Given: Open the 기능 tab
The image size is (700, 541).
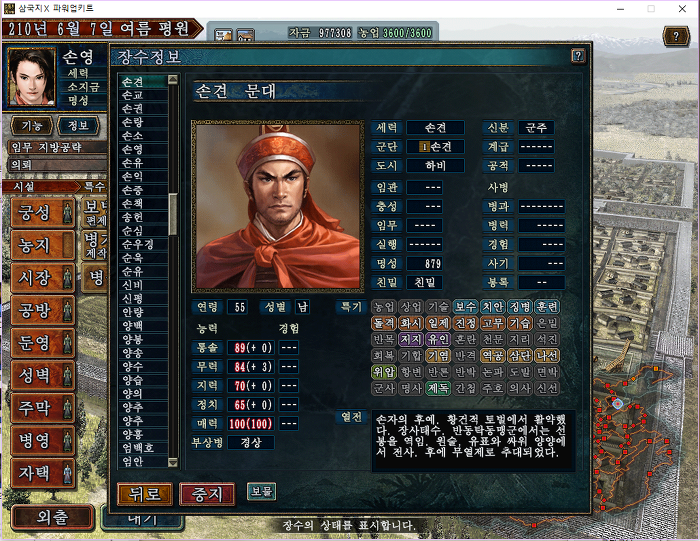Looking at the screenshot, I should point(32,126).
